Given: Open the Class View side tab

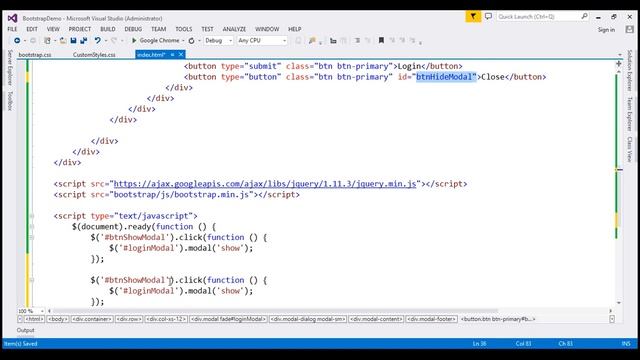Looking at the screenshot, I should (x=630, y=149).
